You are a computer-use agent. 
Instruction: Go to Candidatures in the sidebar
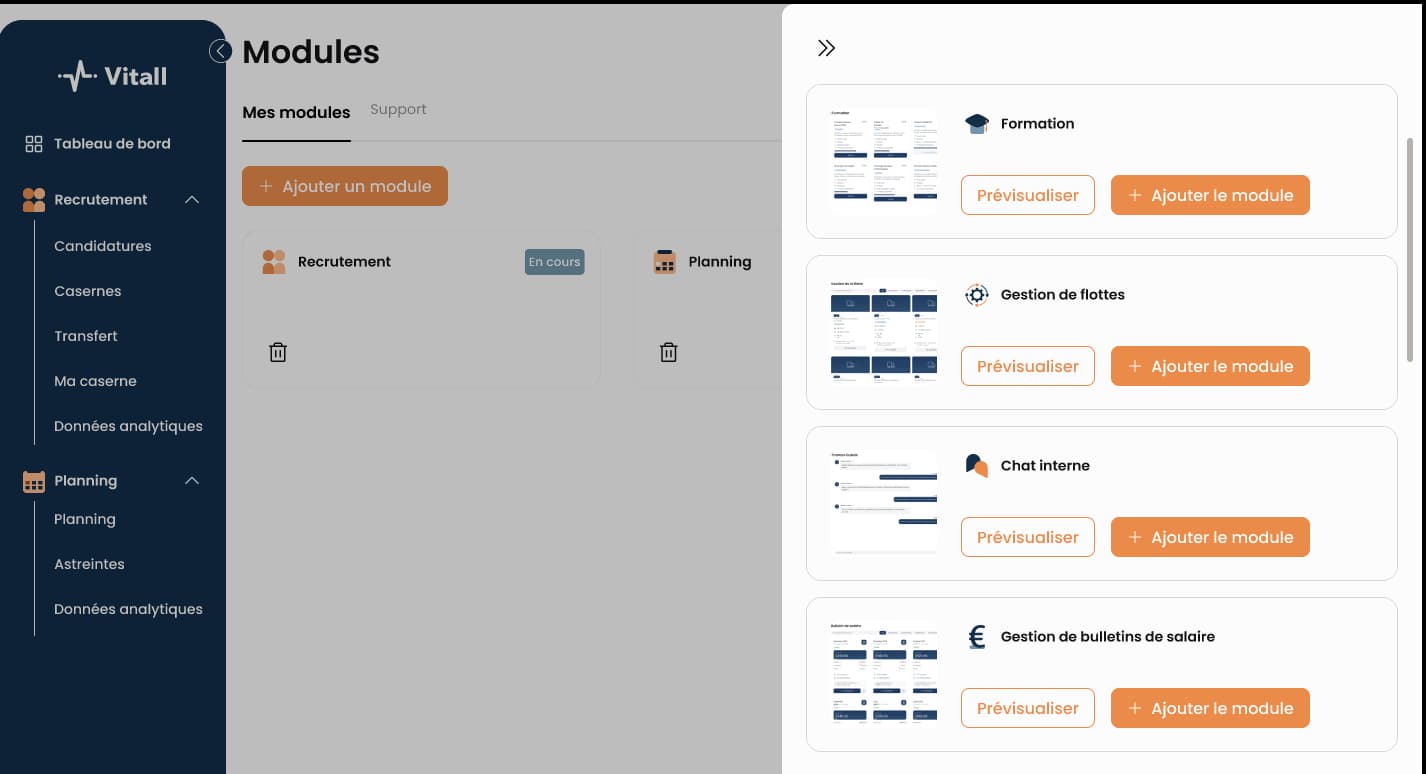tap(103, 246)
